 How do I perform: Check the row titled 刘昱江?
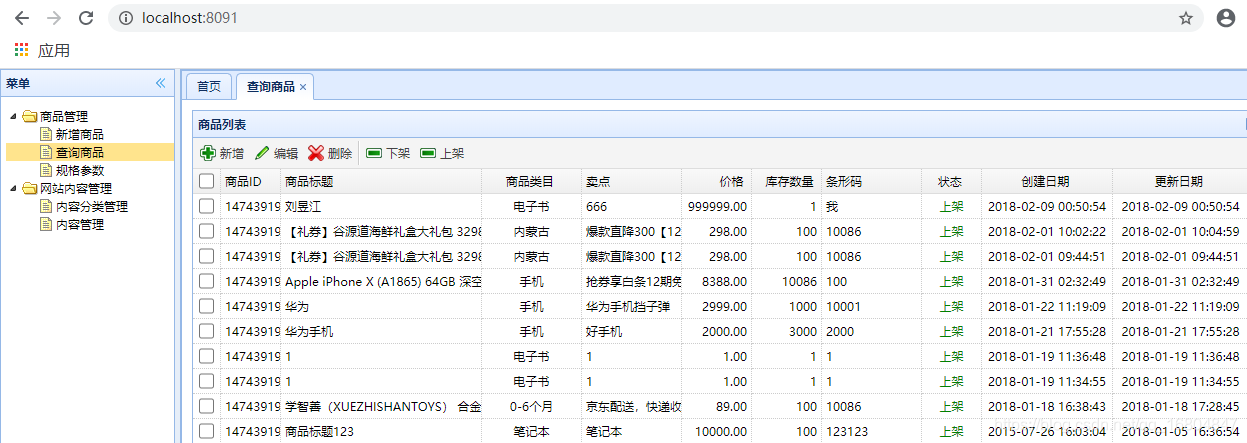[x=206, y=206]
